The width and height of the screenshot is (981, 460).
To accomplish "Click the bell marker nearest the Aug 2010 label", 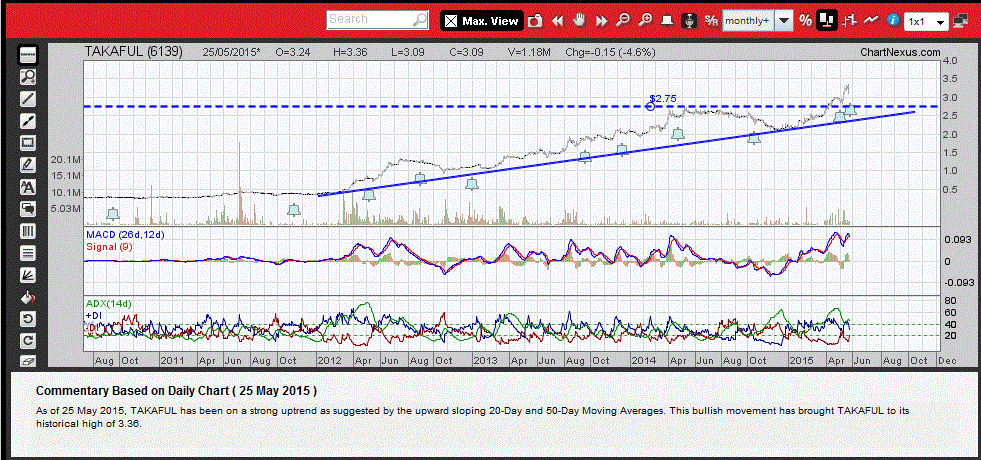I will pyautogui.click(x=113, y=214).
